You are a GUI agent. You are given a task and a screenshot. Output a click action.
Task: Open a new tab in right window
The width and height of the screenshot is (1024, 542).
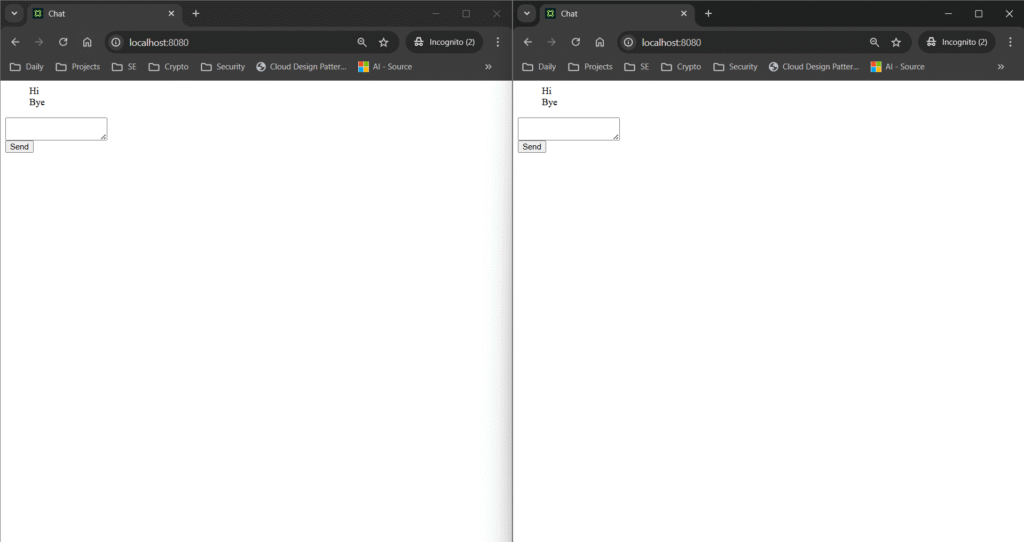[708, 13]
